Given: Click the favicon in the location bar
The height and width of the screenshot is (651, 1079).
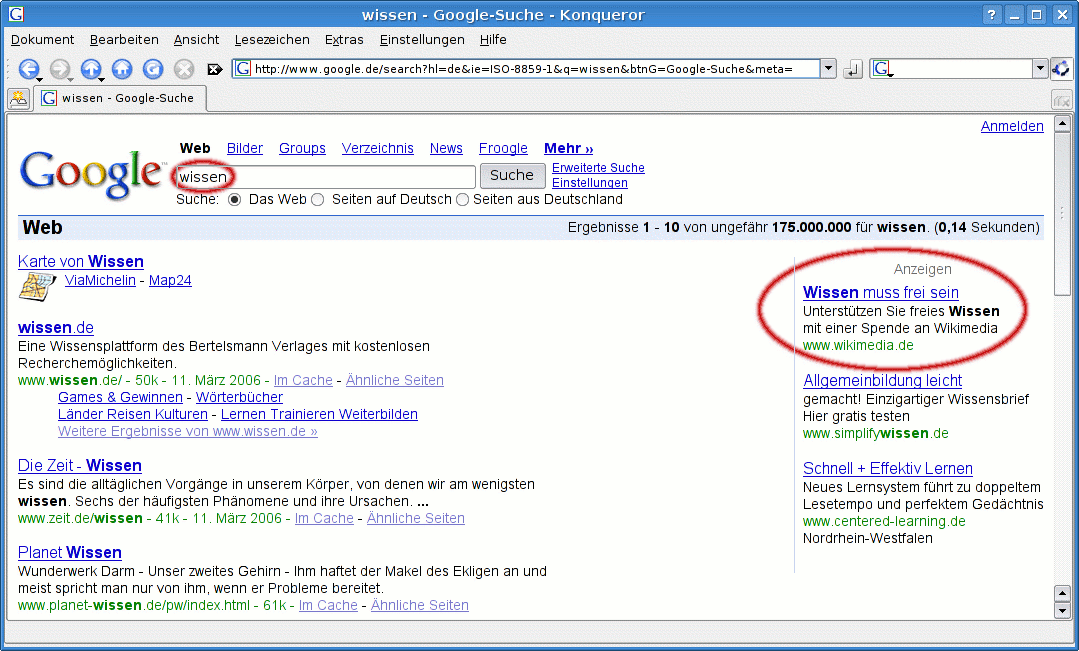Looking at the screenshot, I should point(243,69).
